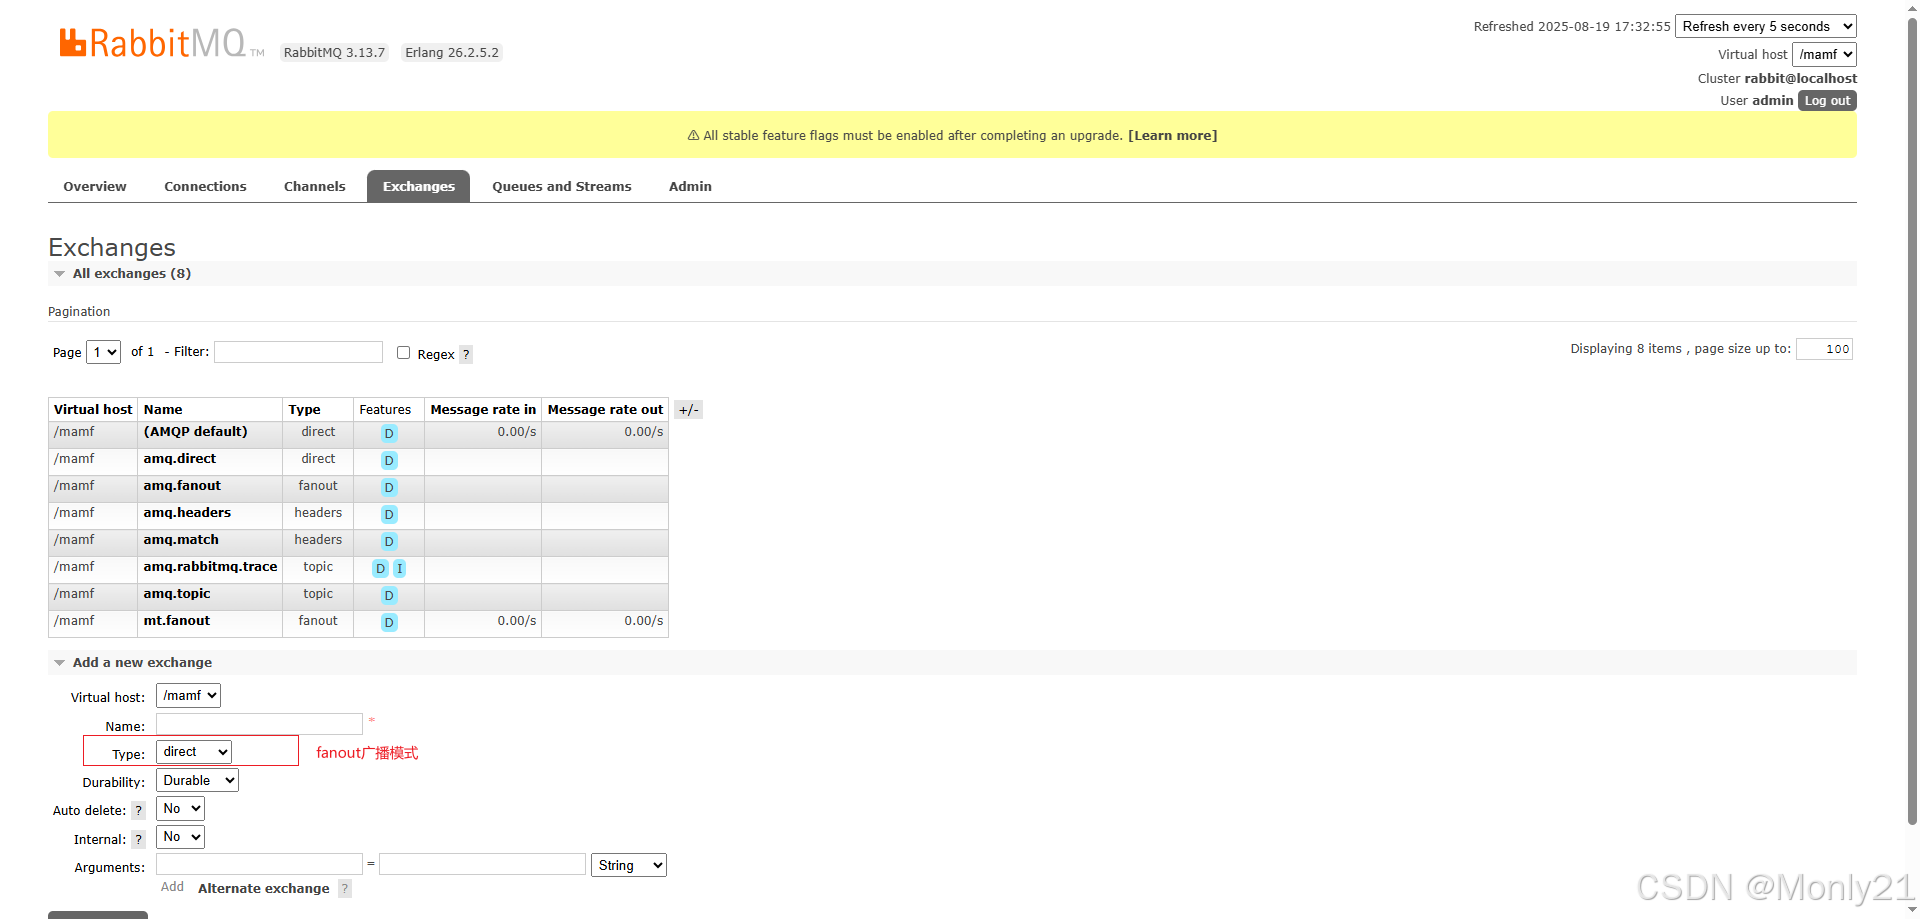Switch to the Overview tab
The width and height of the screenshot is (1920, 919).
pos(95,187)
